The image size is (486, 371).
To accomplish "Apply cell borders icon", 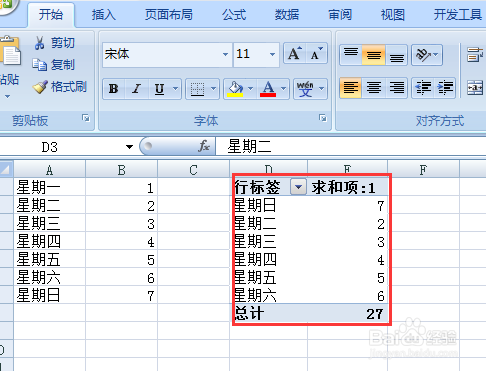I will pos(197,89).
